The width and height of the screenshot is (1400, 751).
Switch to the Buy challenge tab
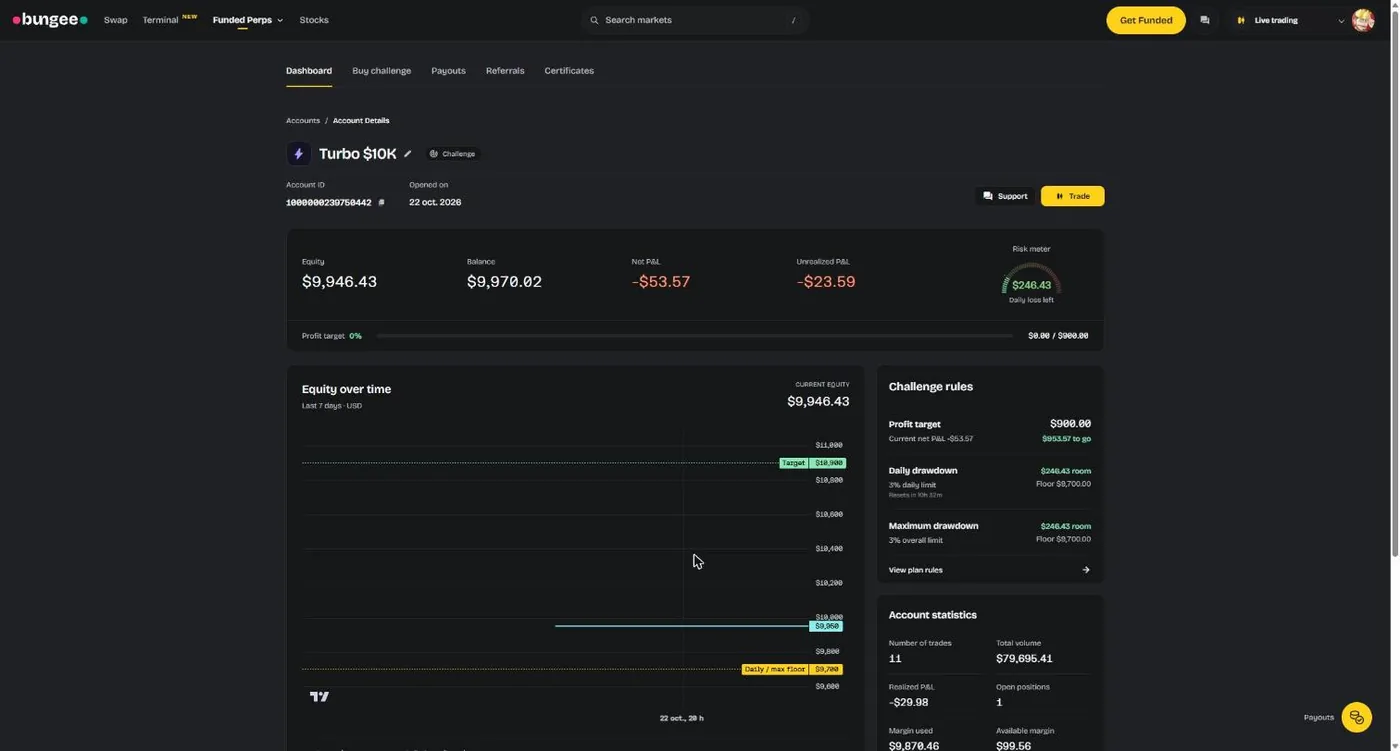[381, 71]
